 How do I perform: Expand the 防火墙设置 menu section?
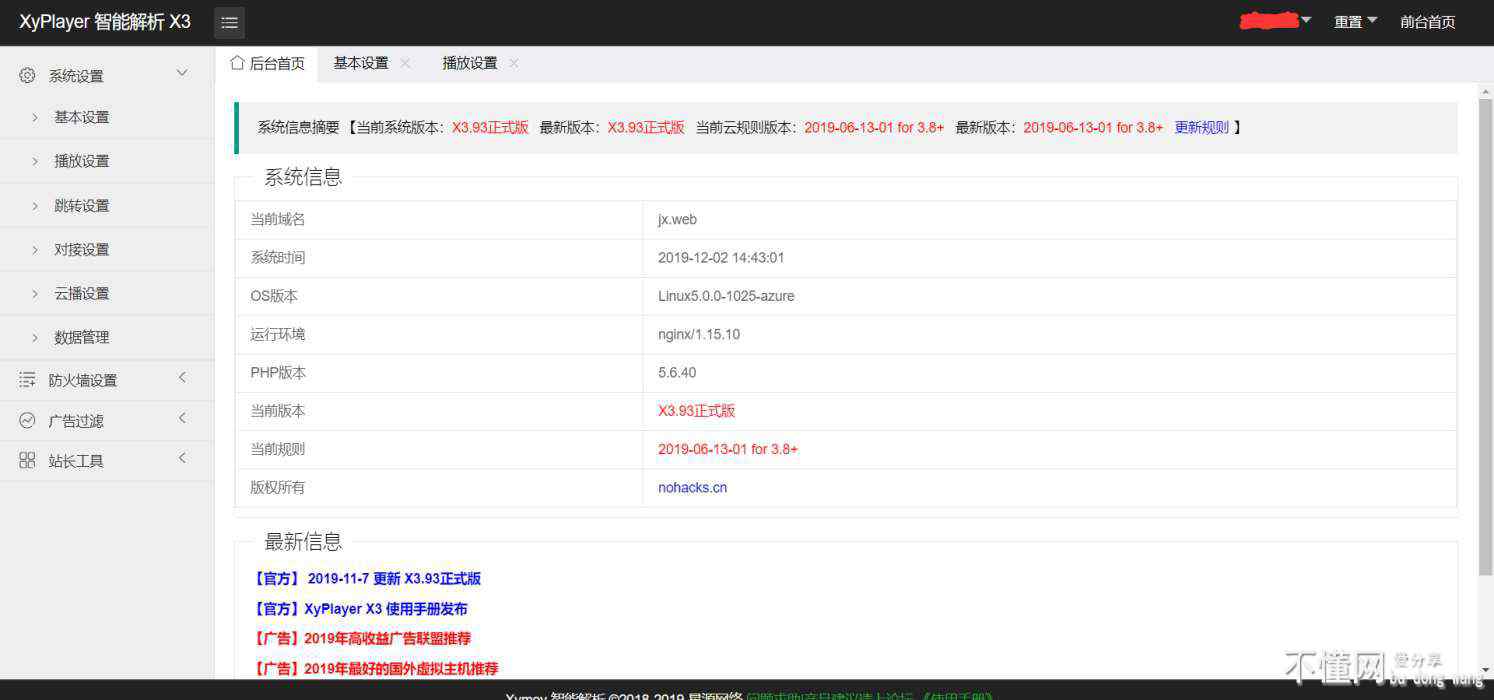(x=182, y=378)
